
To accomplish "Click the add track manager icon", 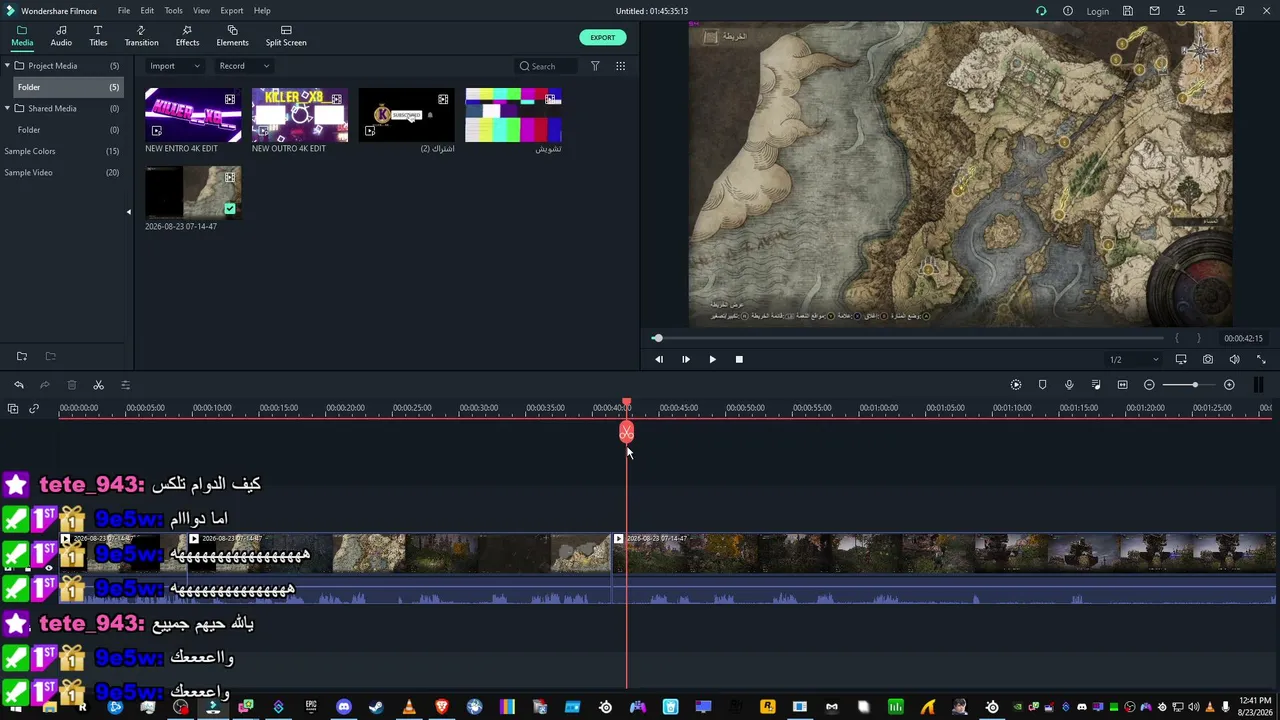I will 13,408.
